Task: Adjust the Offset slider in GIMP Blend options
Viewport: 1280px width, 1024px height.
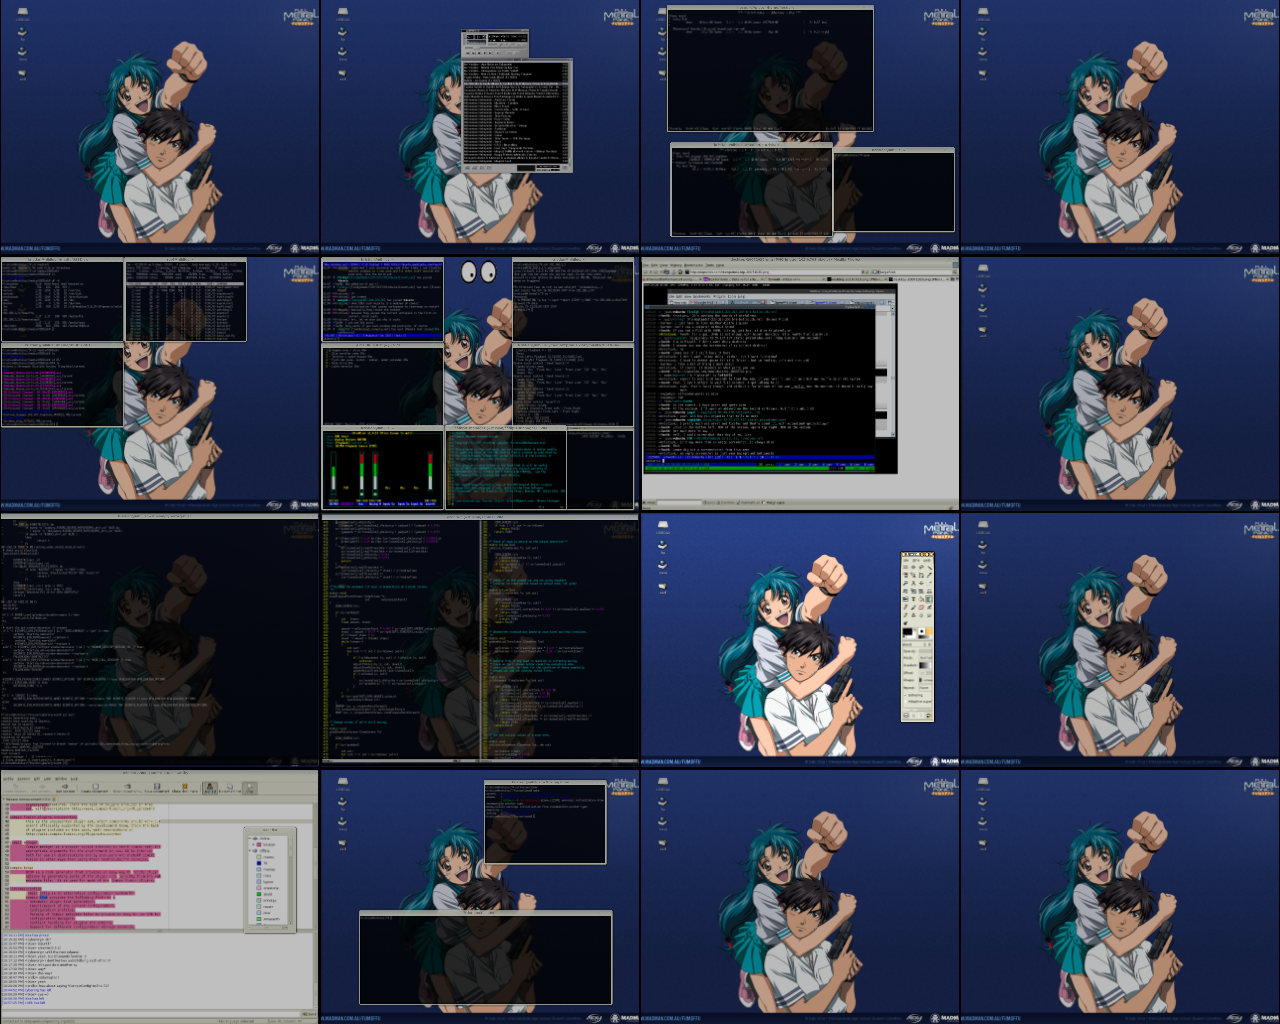Action: [925, 673]
